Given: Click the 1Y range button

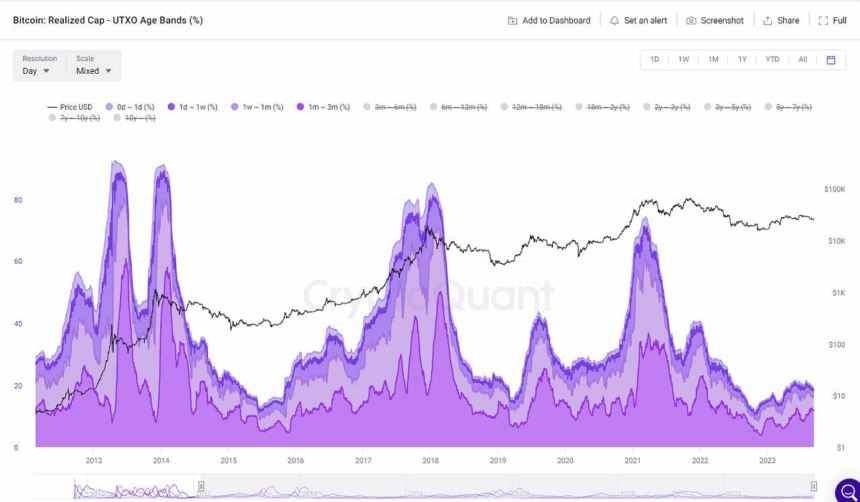Looking at the screenshot, I should (x=742, y=59).
